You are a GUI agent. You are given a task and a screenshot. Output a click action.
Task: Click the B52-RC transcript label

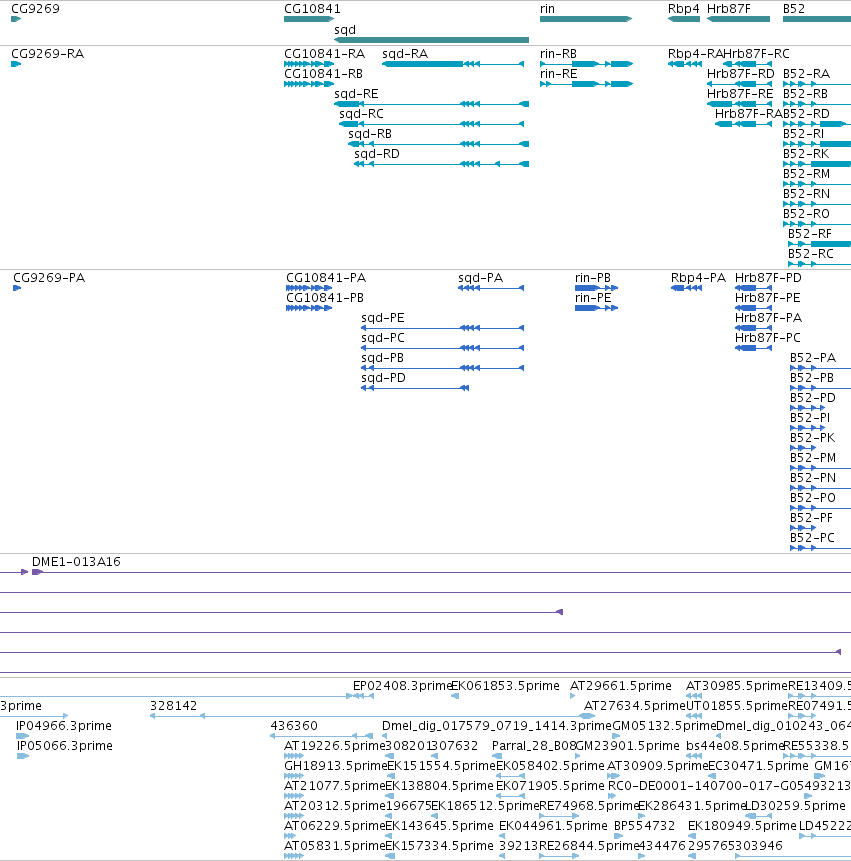810,254
